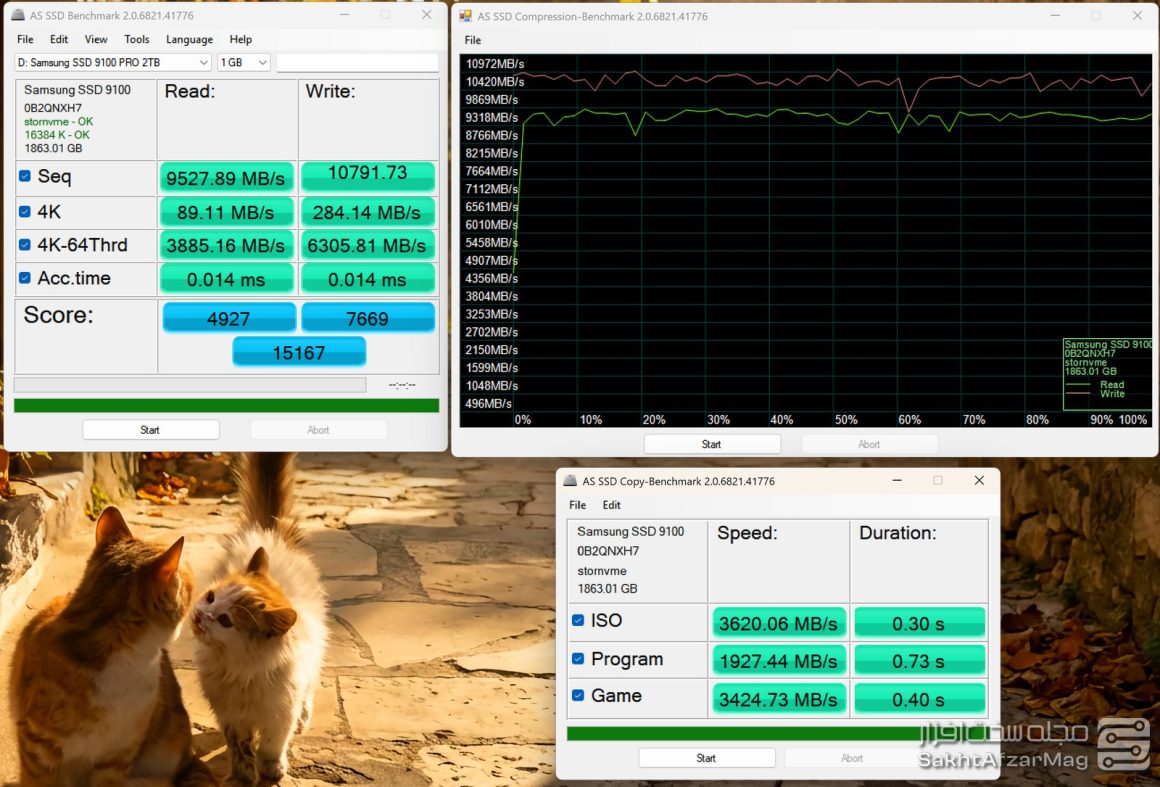Click the empty text field beside 1 GB dropdown
The height and width of the screenshot is (787, 1160).
[x=357, y=62]
